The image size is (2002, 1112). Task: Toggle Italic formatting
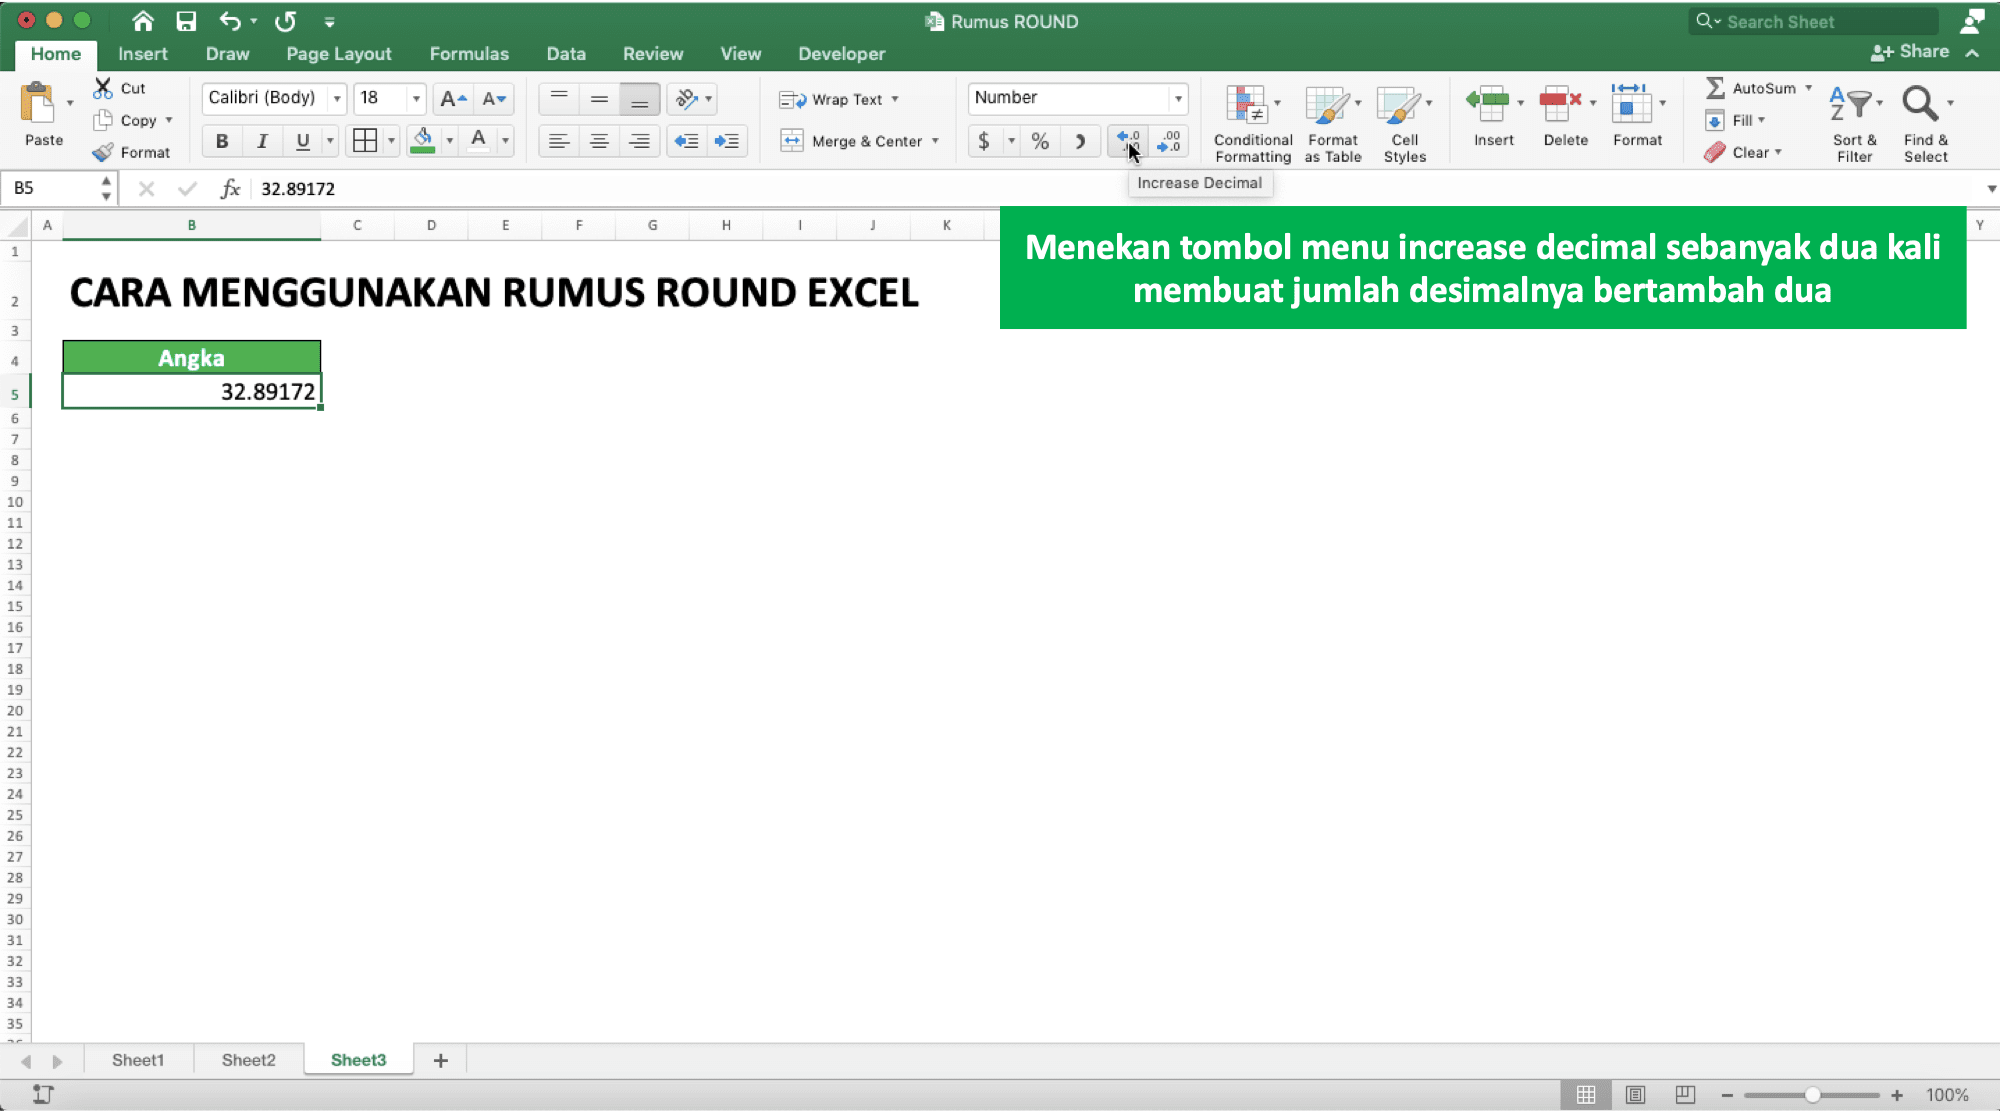click(262, 141)
